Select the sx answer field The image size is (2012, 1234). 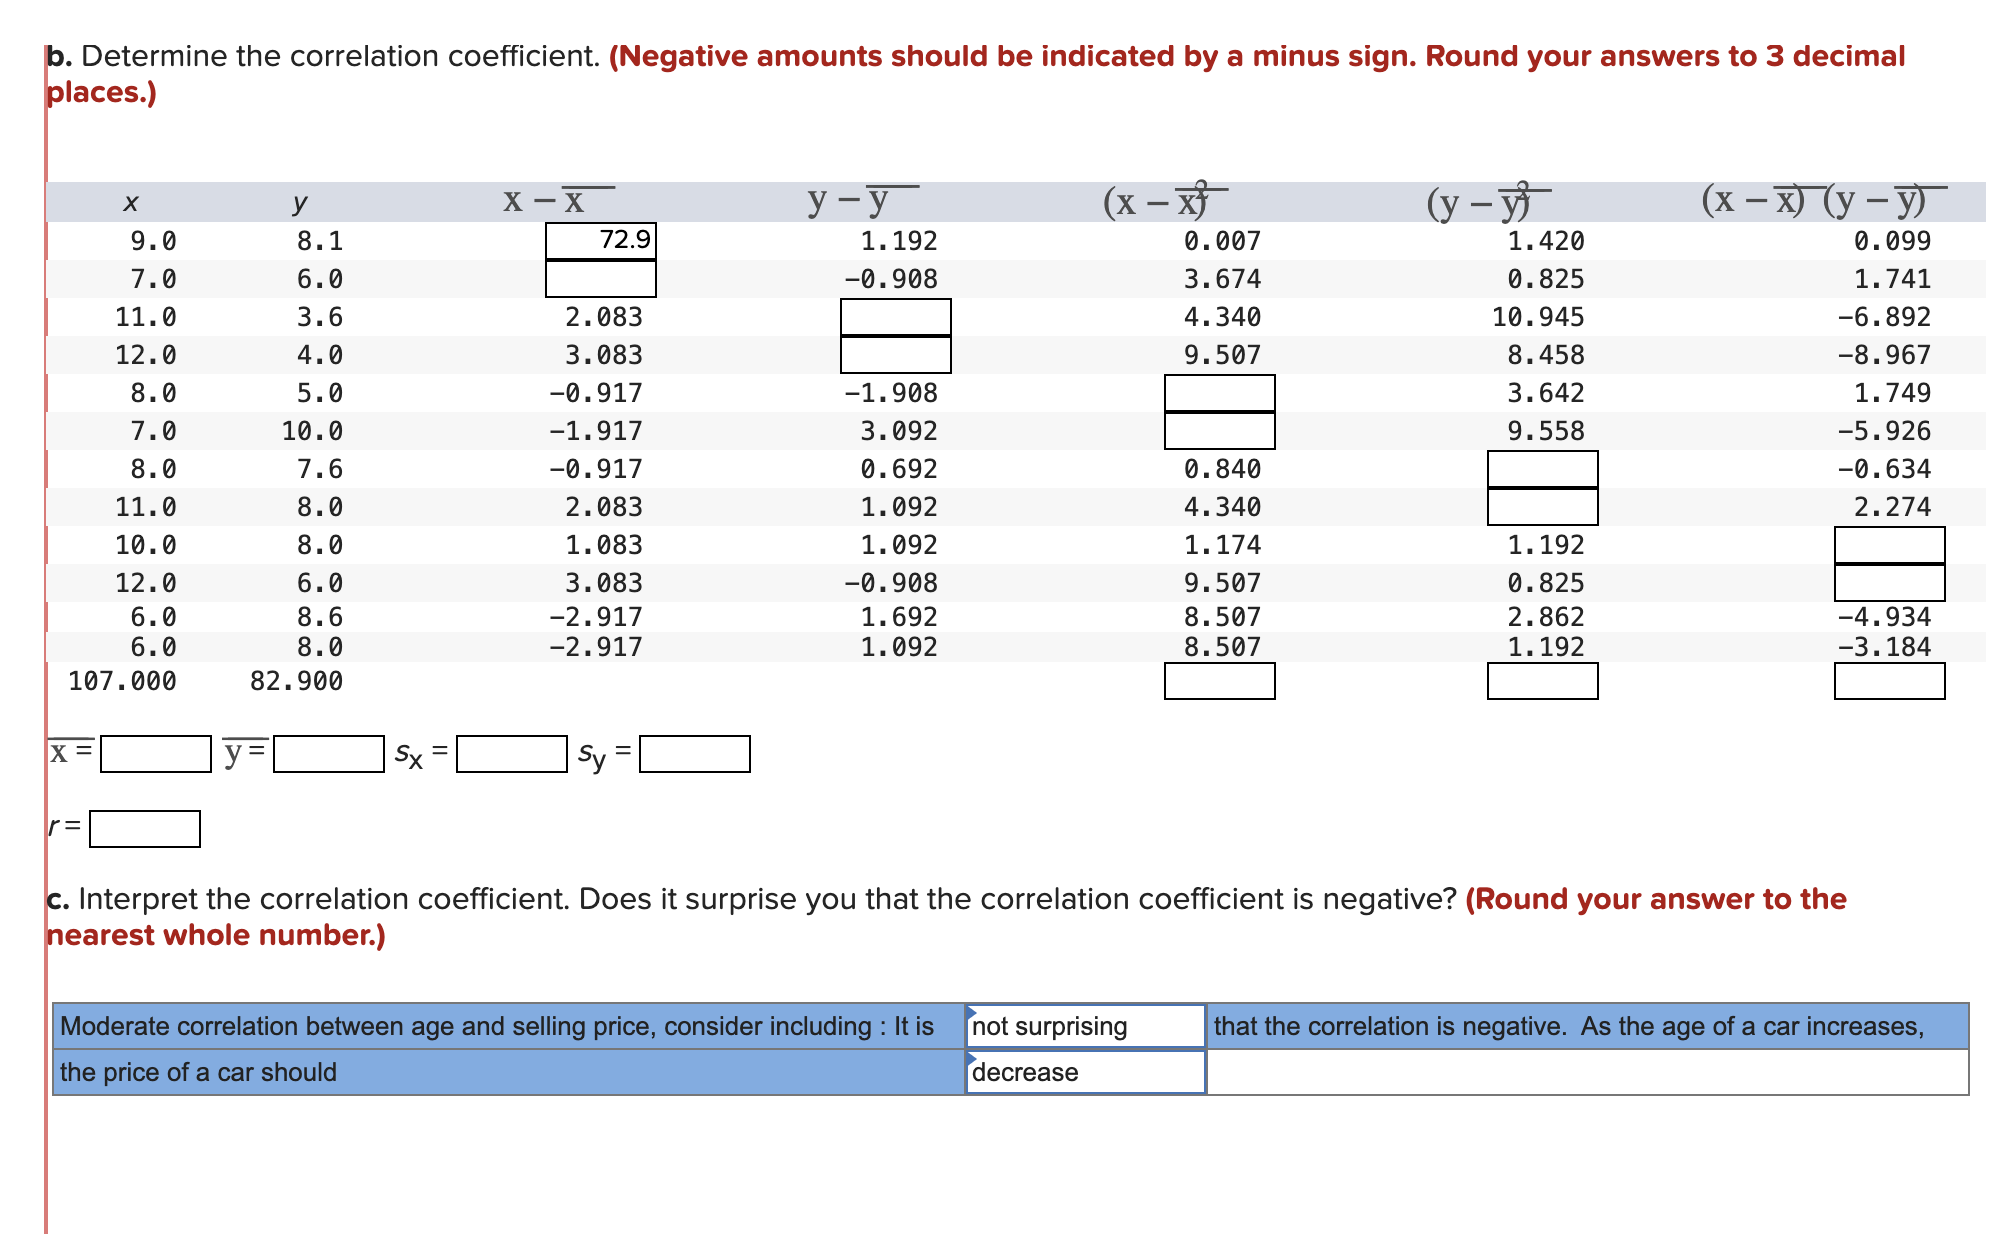click(512, 753)
